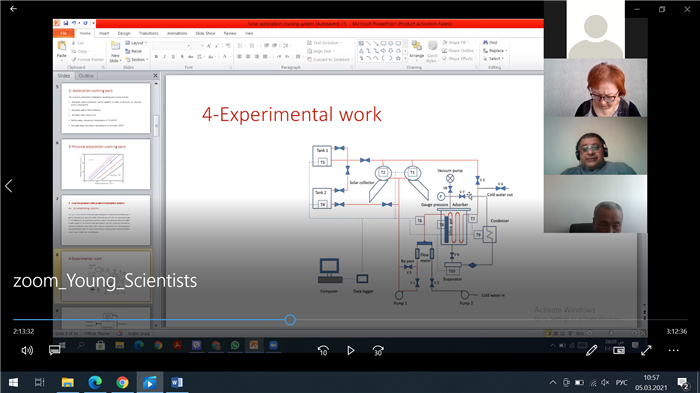This screenshot has width=700, height=393.
Task: Open the notification center
Action: [x=683, y=383]
